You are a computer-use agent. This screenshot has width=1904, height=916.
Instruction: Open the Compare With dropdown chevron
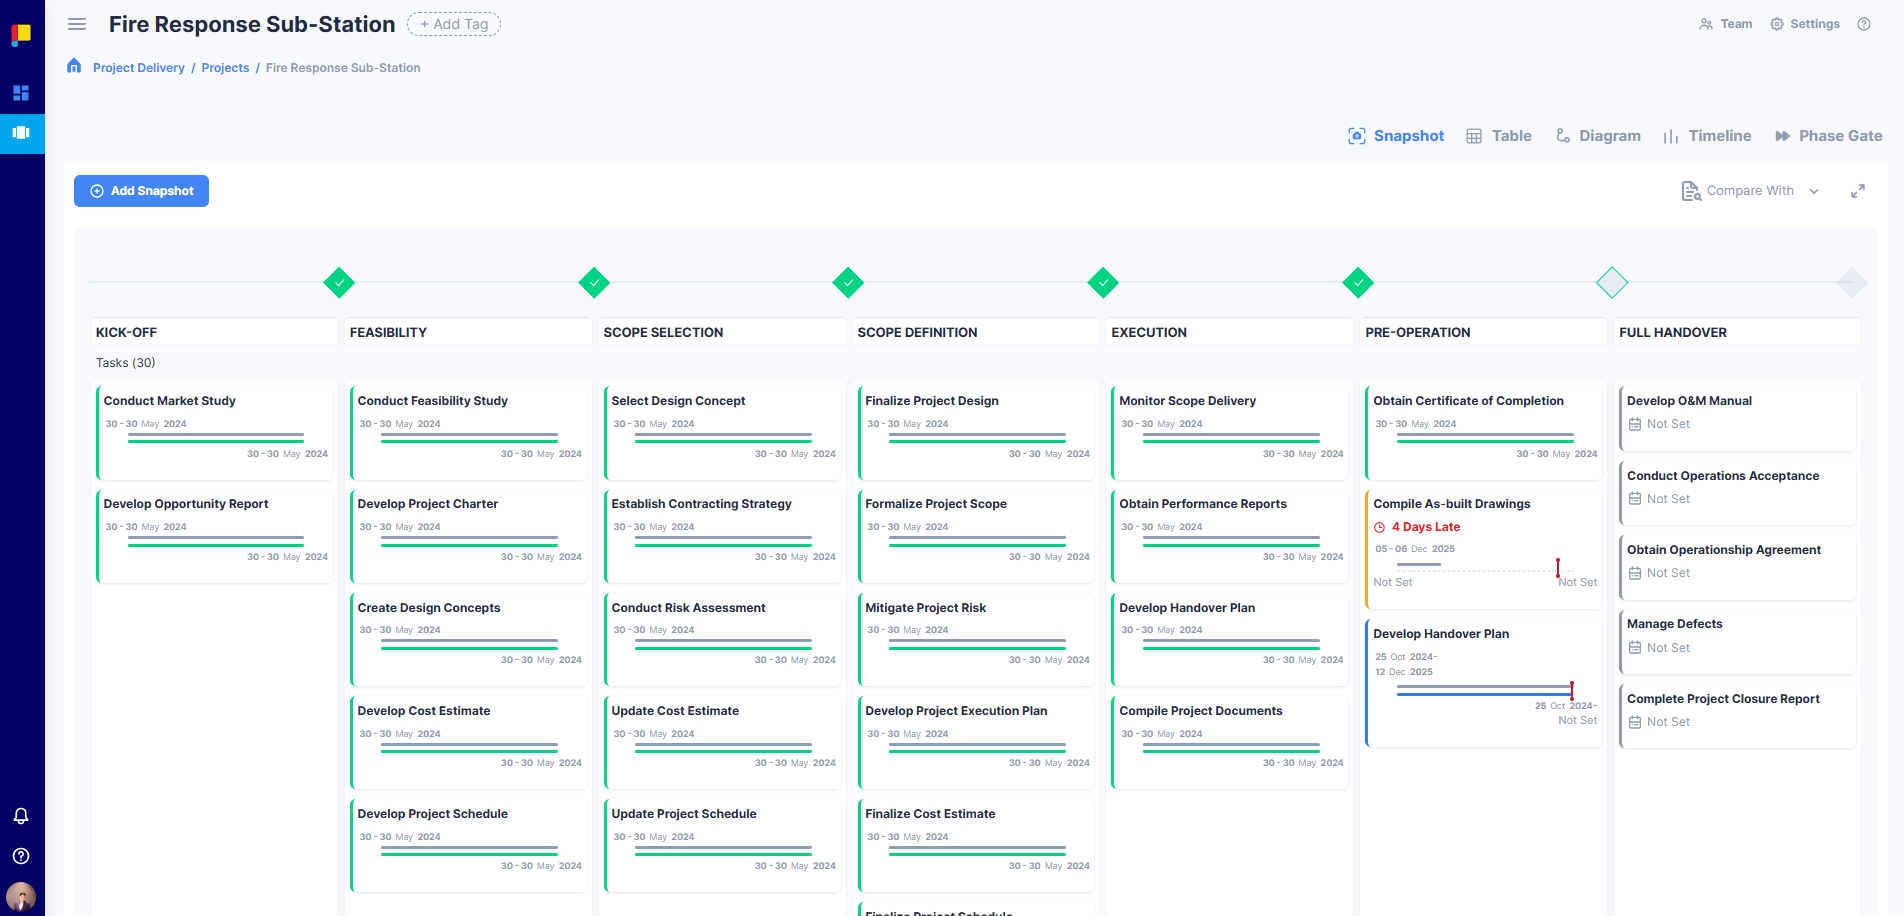click(1815, 190)
